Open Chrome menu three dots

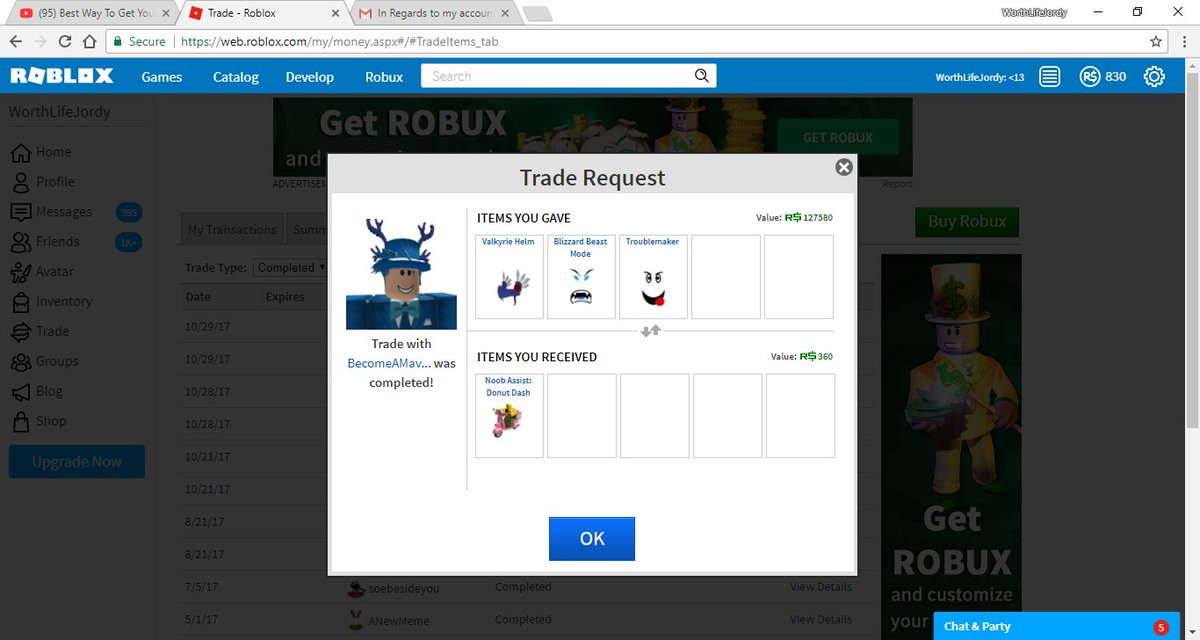click(x=1185, y=42)
